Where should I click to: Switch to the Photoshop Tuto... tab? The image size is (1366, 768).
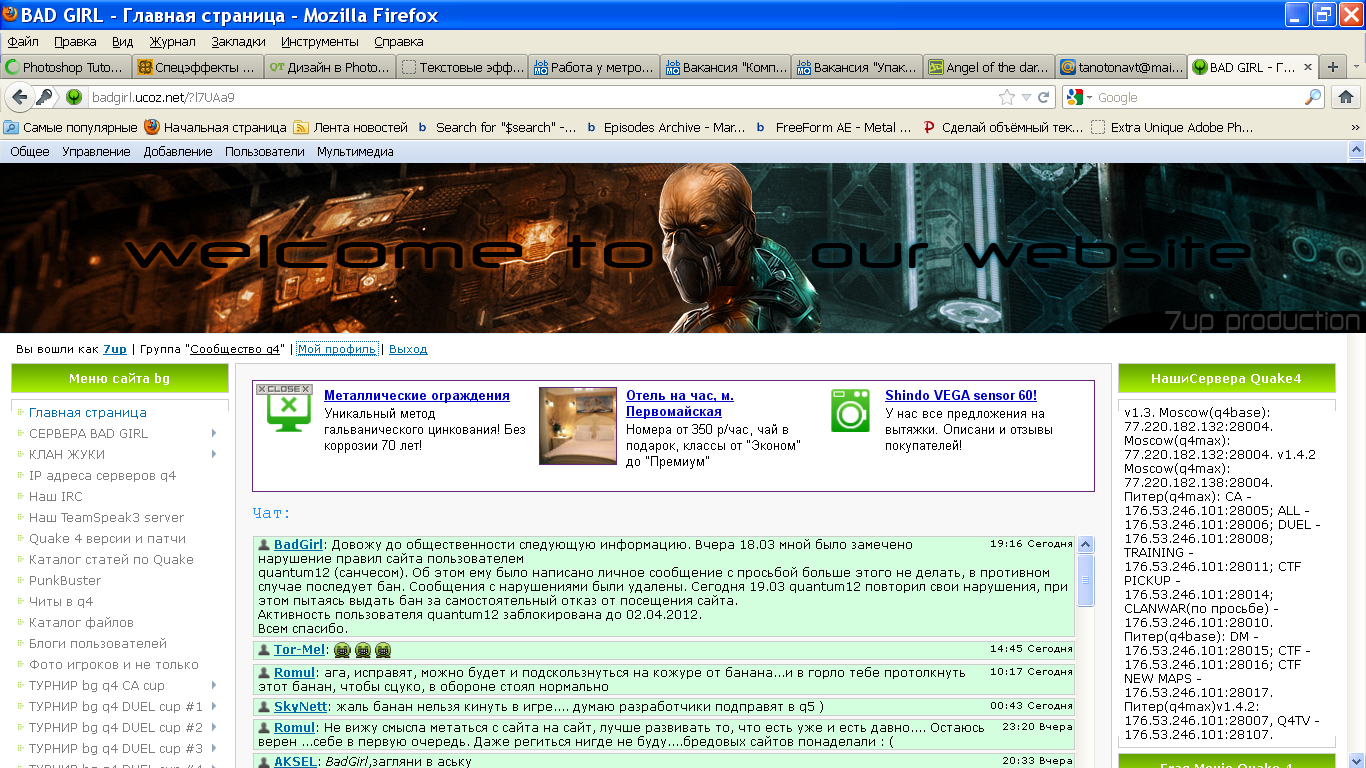click(x=65, y=67)
